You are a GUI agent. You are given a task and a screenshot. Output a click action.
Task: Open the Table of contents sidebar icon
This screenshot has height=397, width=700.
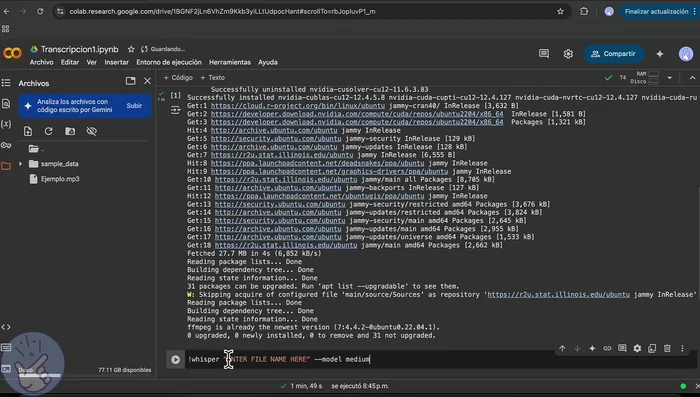(6, 83)
